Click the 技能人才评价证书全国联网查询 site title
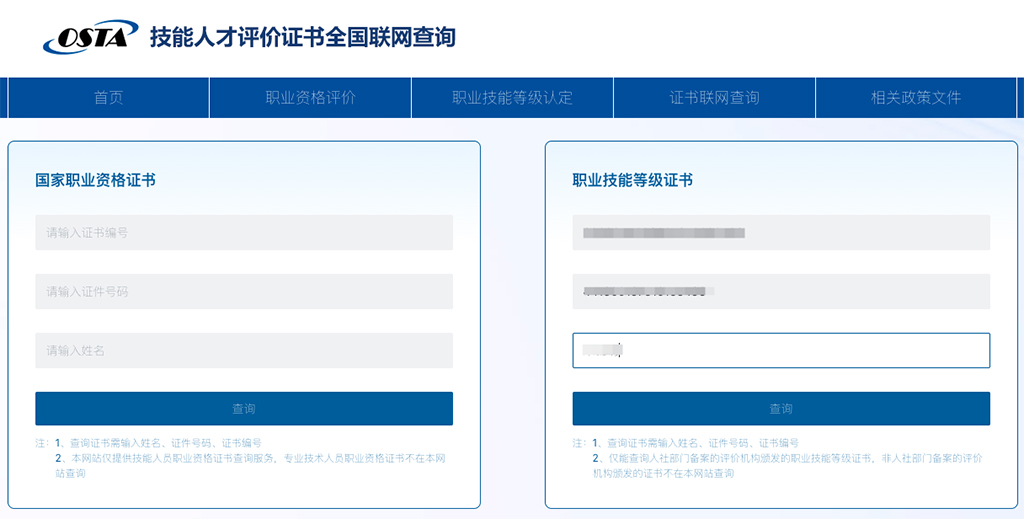1024x519 pixels. click(302, 38)
